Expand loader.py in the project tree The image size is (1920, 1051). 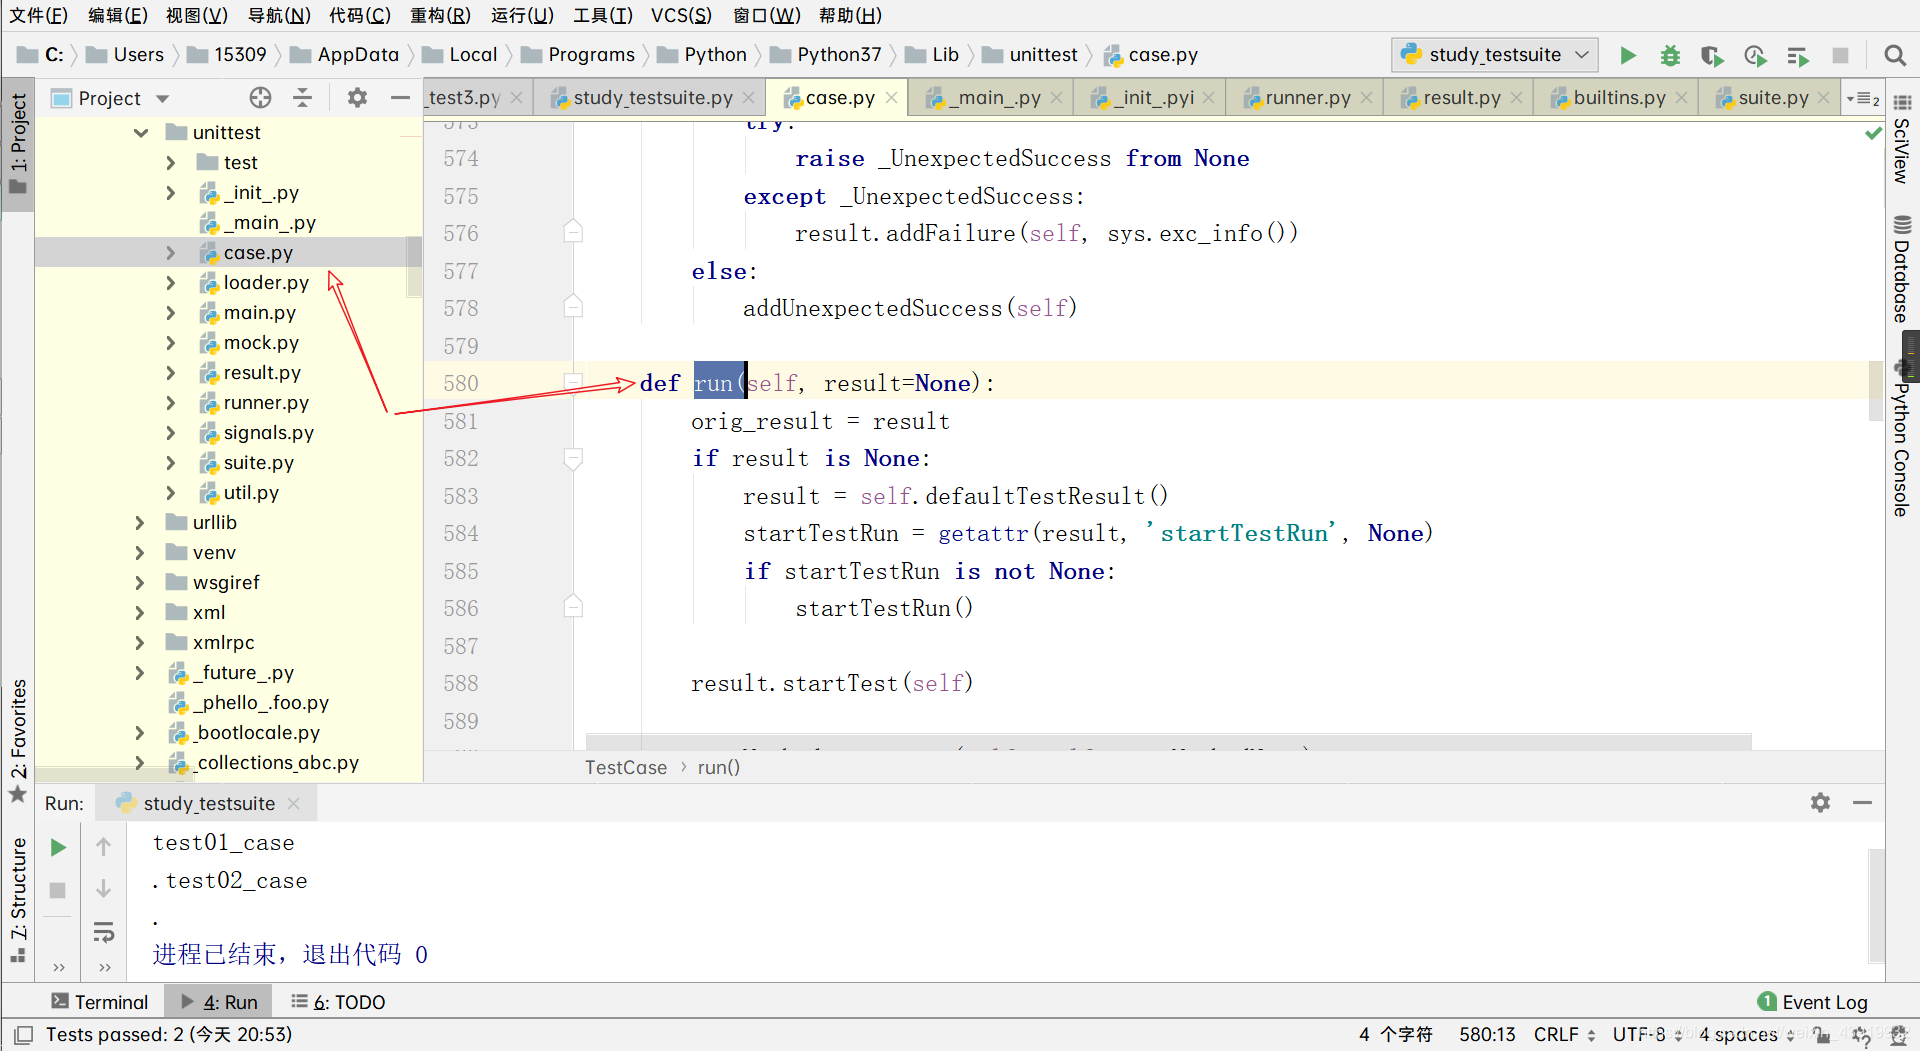171,283
